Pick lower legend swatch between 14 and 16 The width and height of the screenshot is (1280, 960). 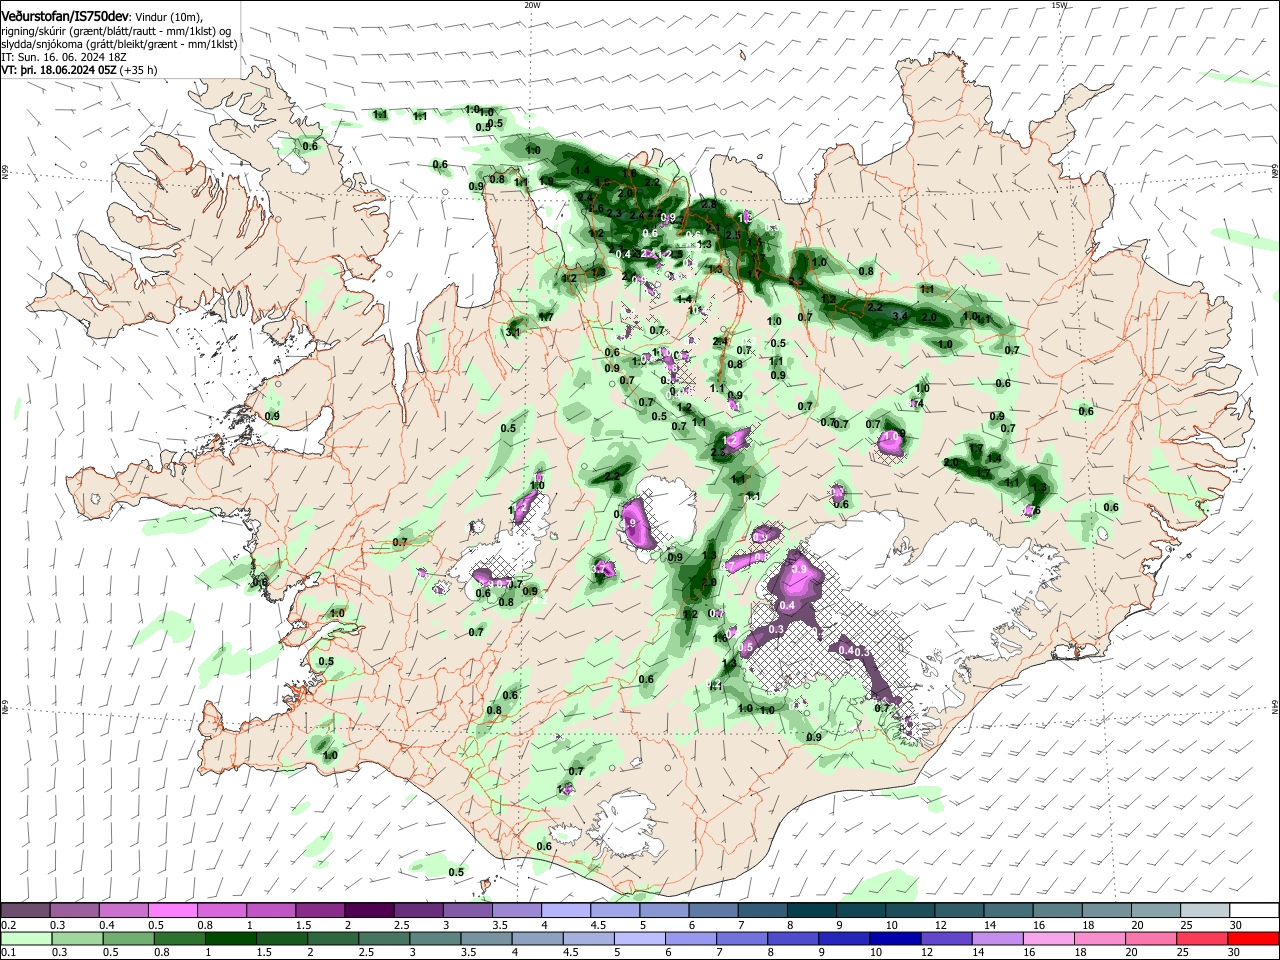click(997, 938)
